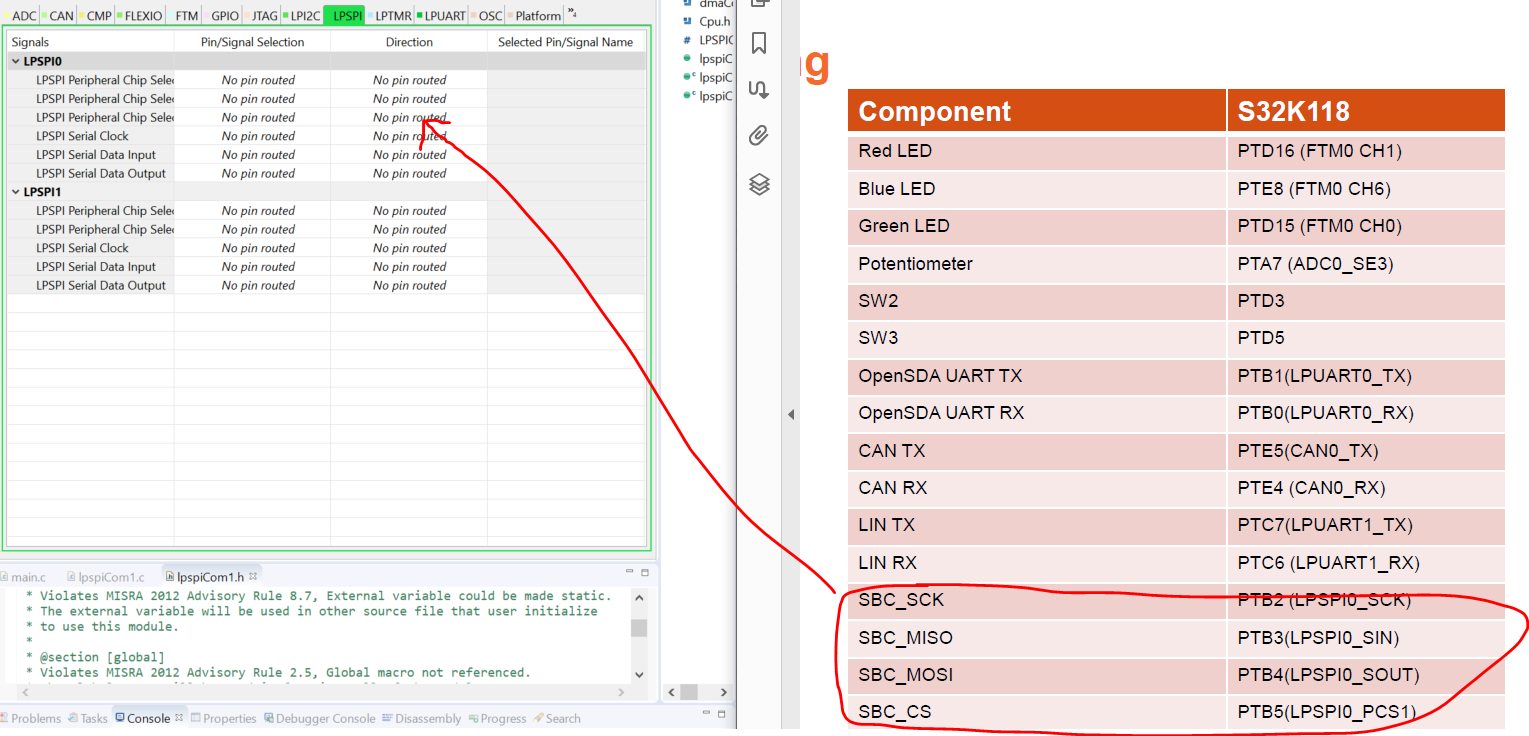
Task: Open the Attachments paperclip panel
Action: tap(758, 135)
